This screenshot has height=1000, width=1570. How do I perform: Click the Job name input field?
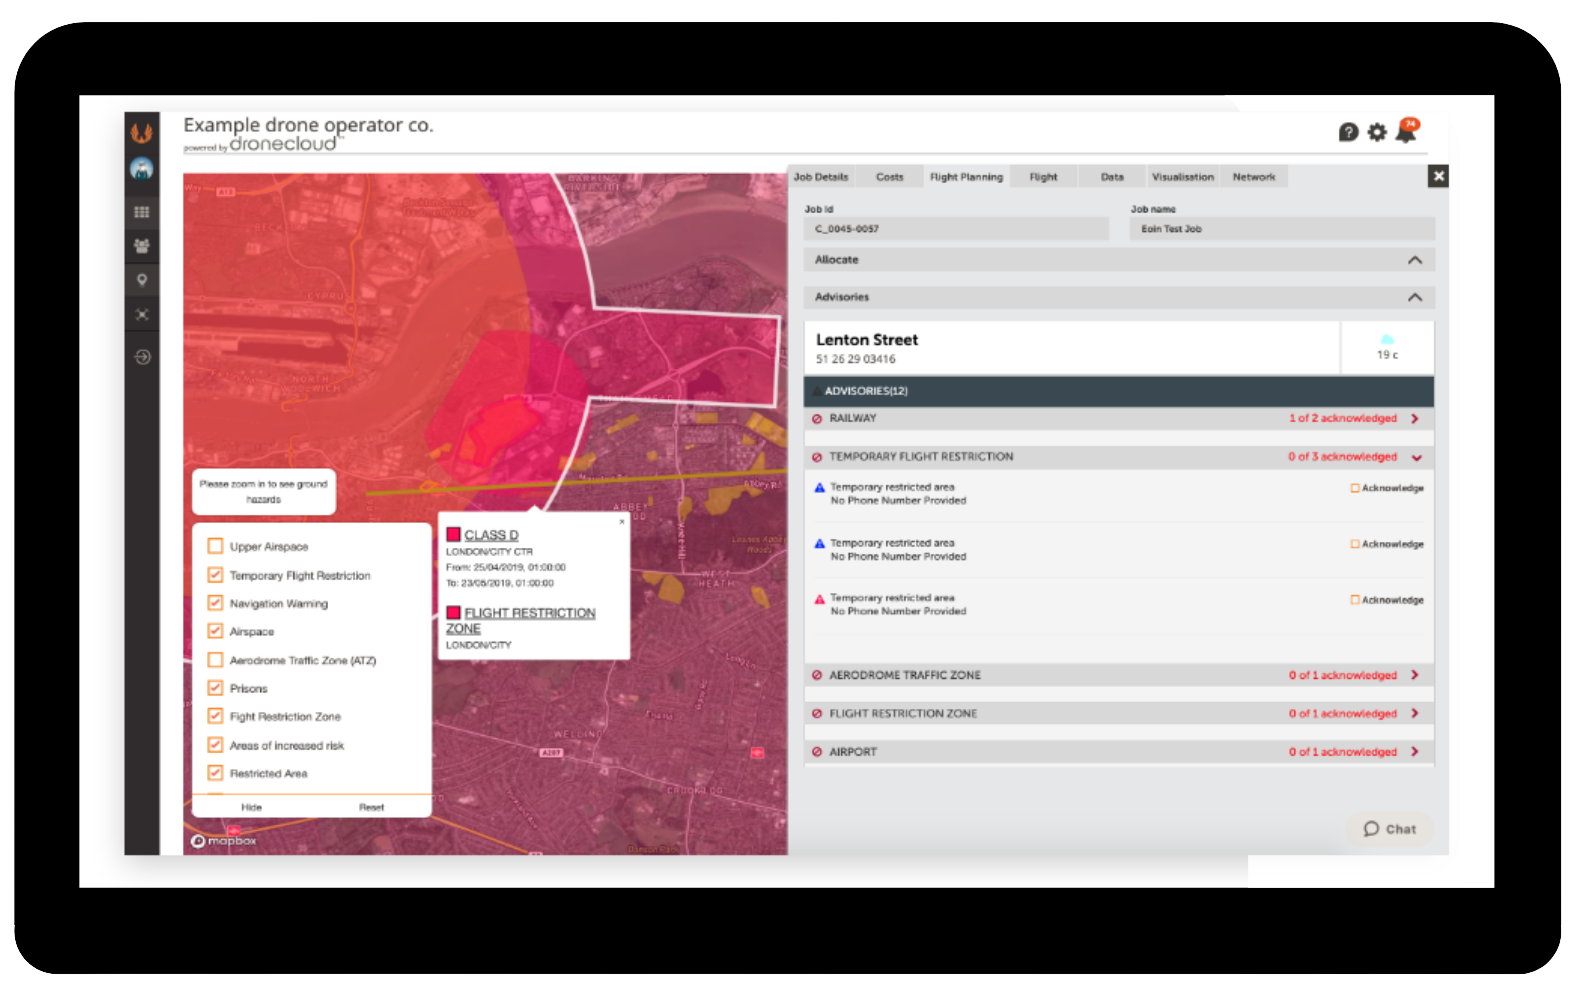point(1282,229)
